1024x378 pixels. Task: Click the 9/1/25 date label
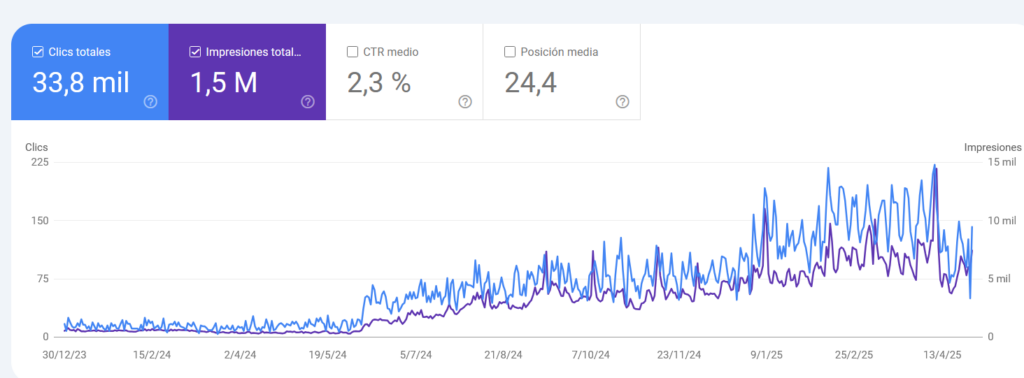(766, 356)
